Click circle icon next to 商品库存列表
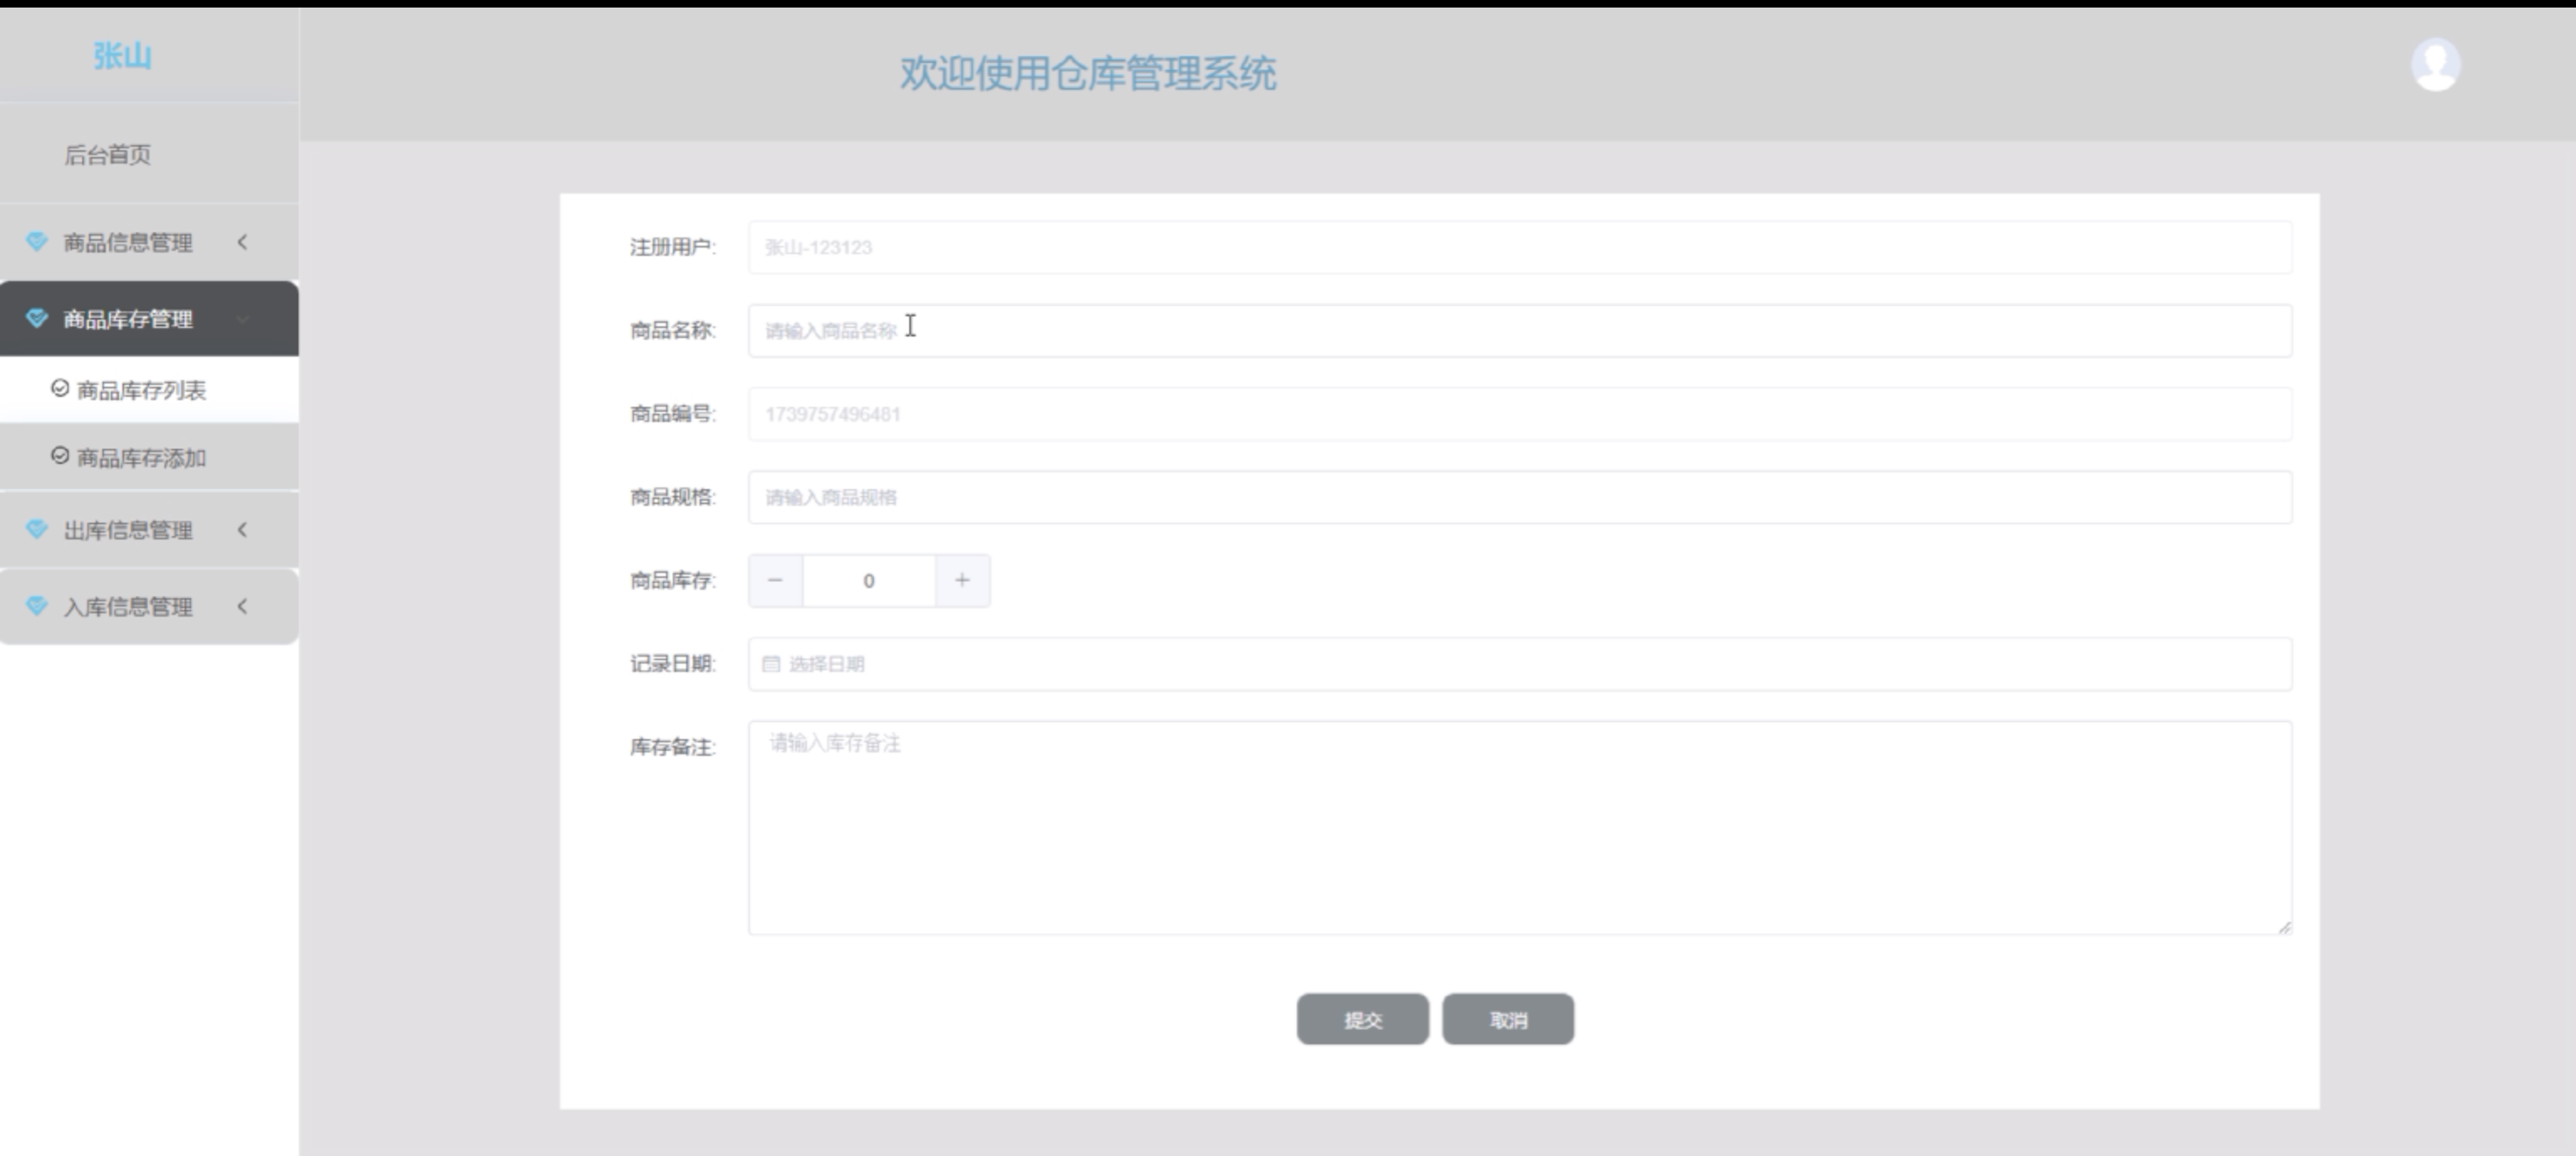The image size is (2576, 1156). tap(60, 388)
